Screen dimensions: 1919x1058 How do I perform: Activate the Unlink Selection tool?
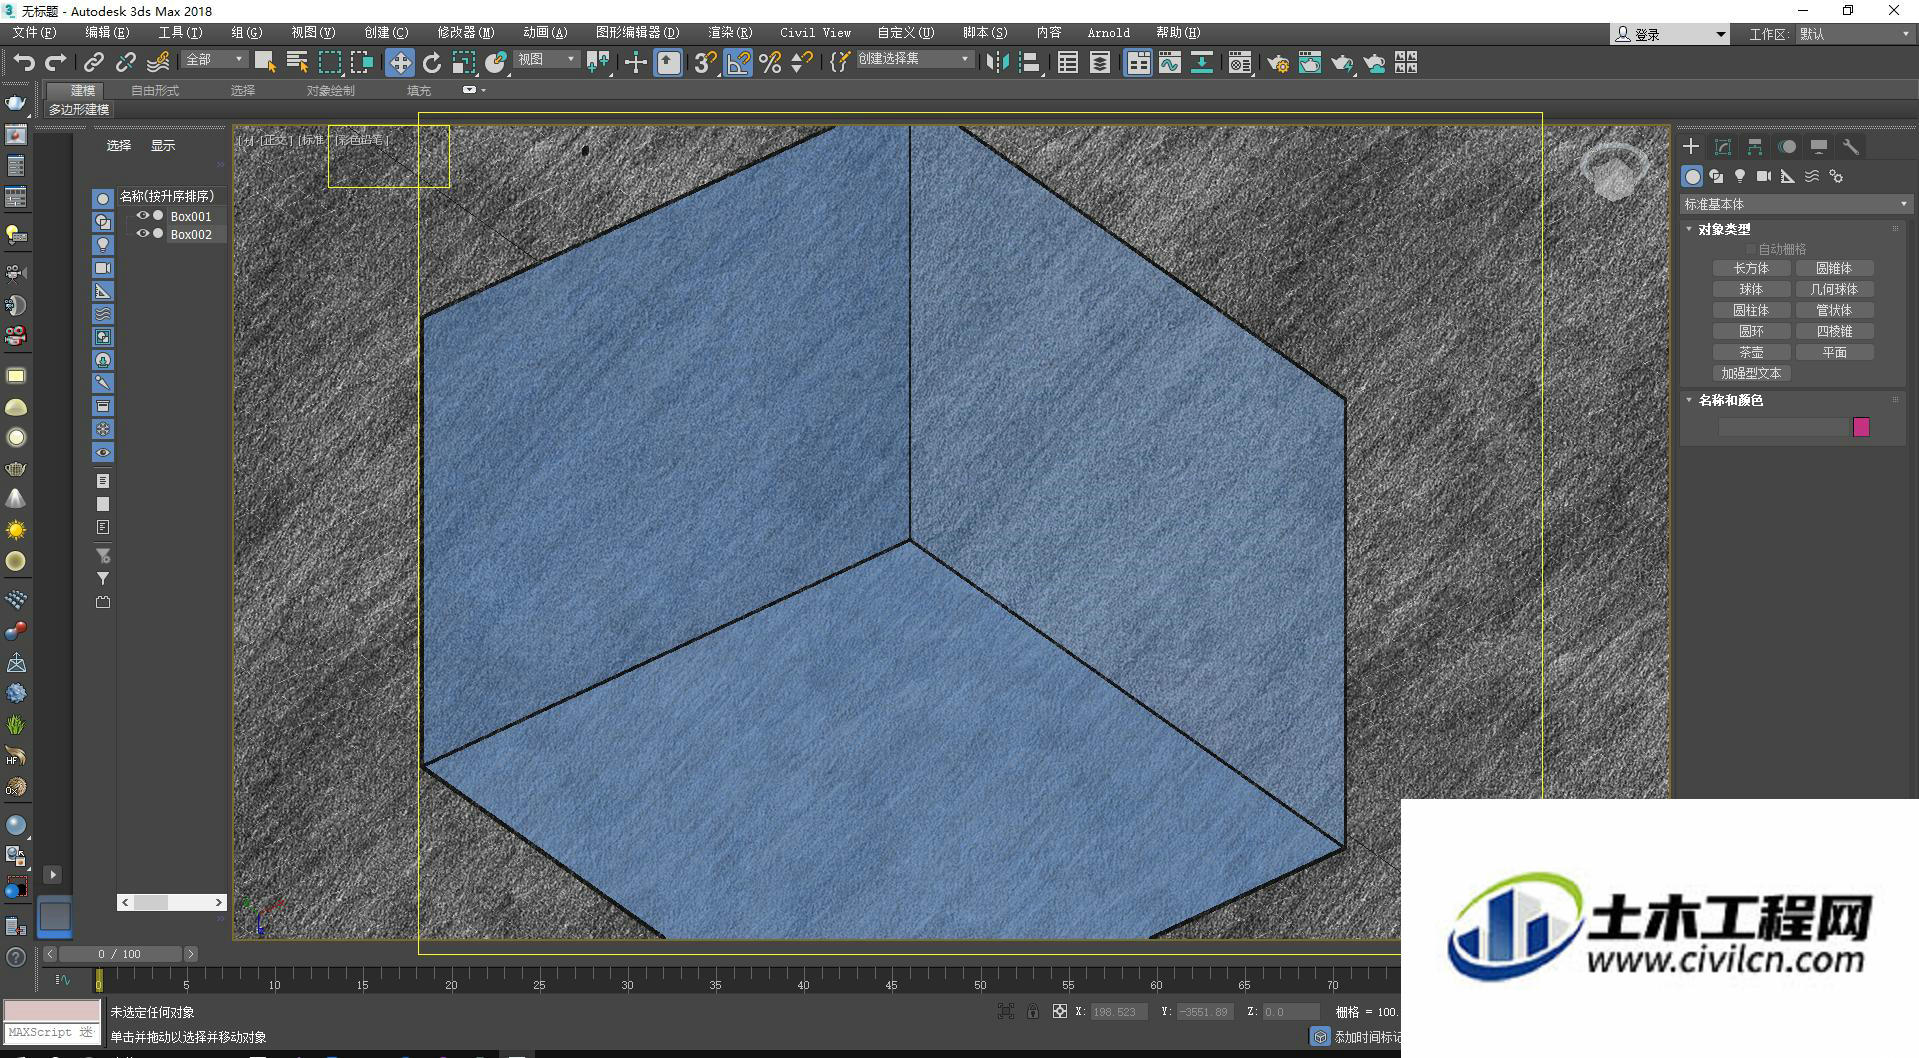pyautogui.click(x=125, y=63)
